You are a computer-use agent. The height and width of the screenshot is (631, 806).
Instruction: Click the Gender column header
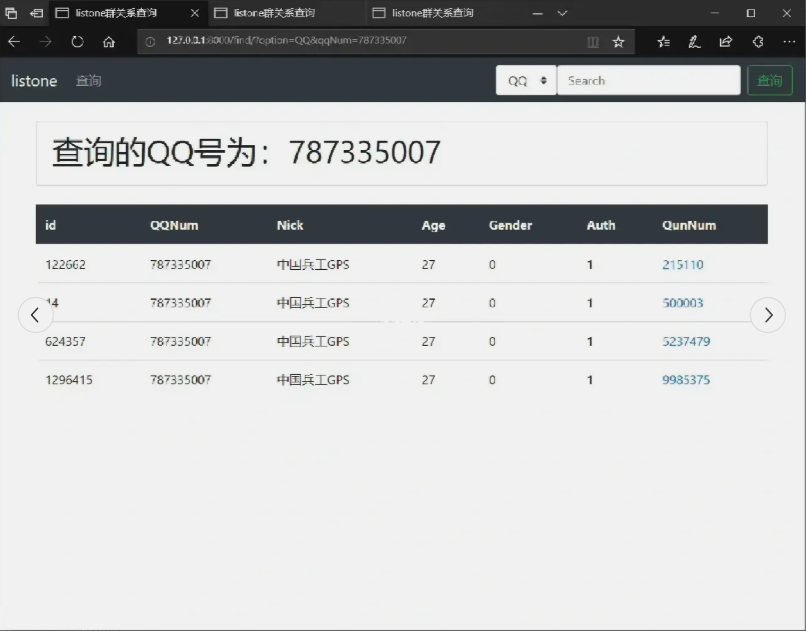pos(510,225)
